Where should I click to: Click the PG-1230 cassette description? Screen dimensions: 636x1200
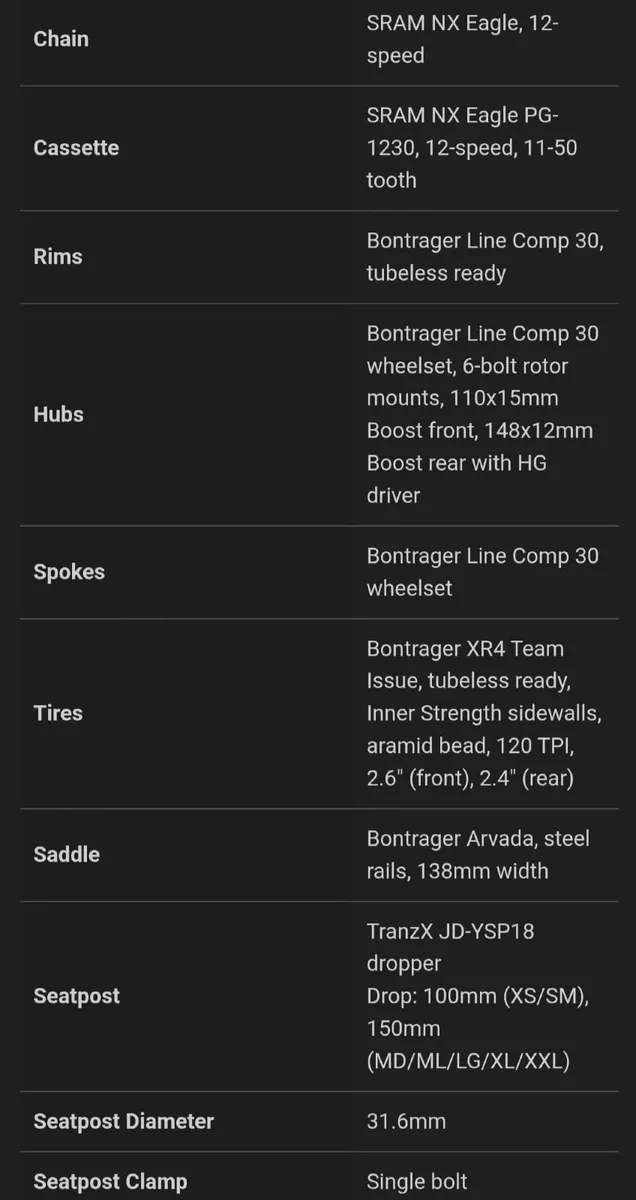pos(472,147)
